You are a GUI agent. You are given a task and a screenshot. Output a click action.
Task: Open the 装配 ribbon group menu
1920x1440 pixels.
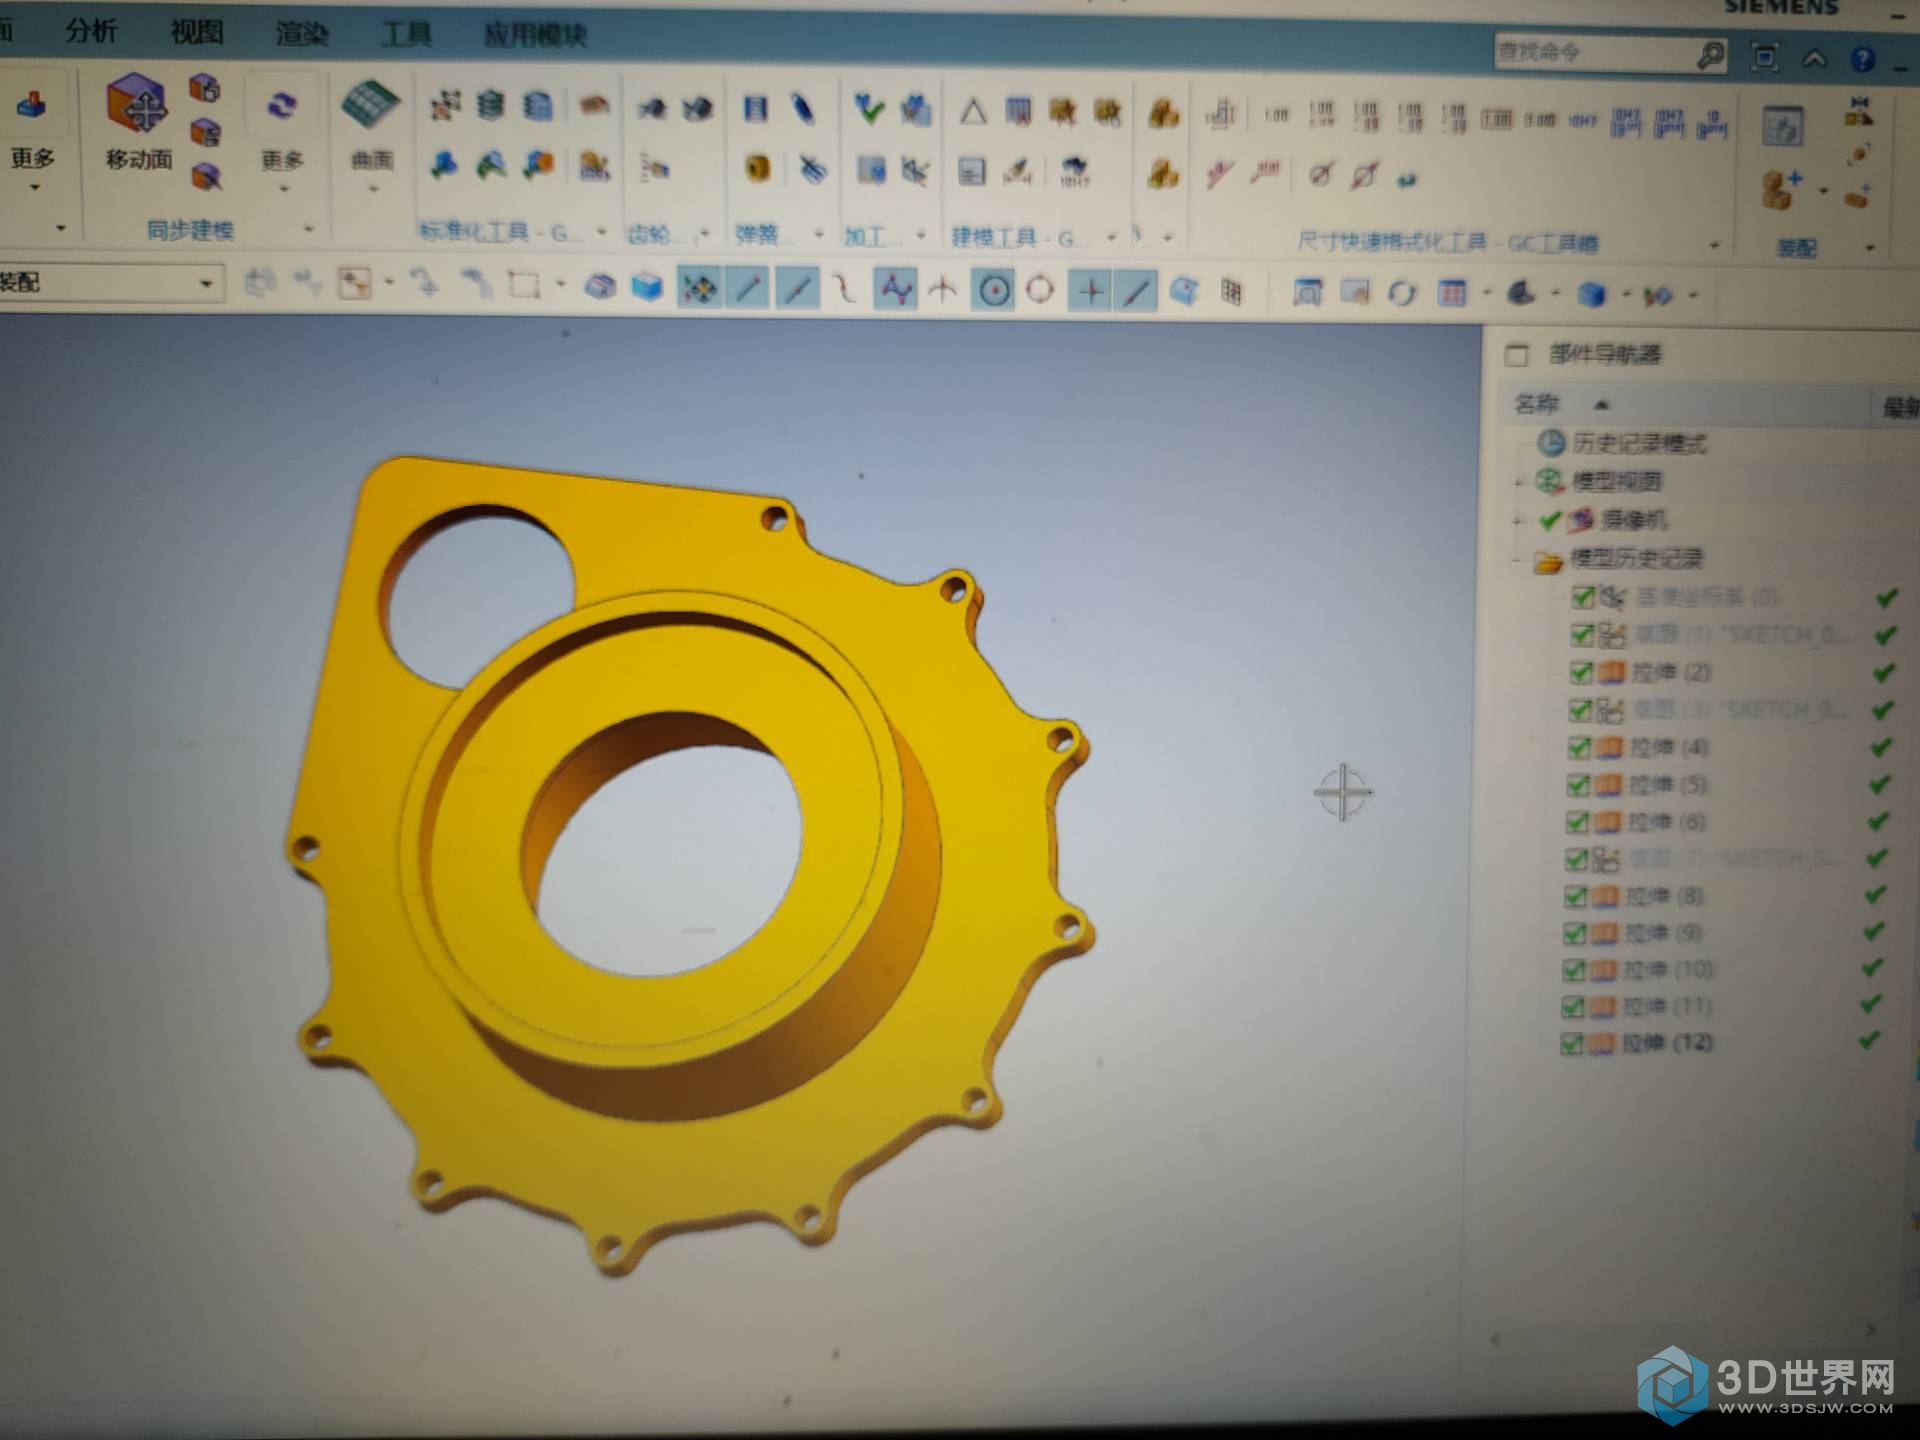(1869, 247)
